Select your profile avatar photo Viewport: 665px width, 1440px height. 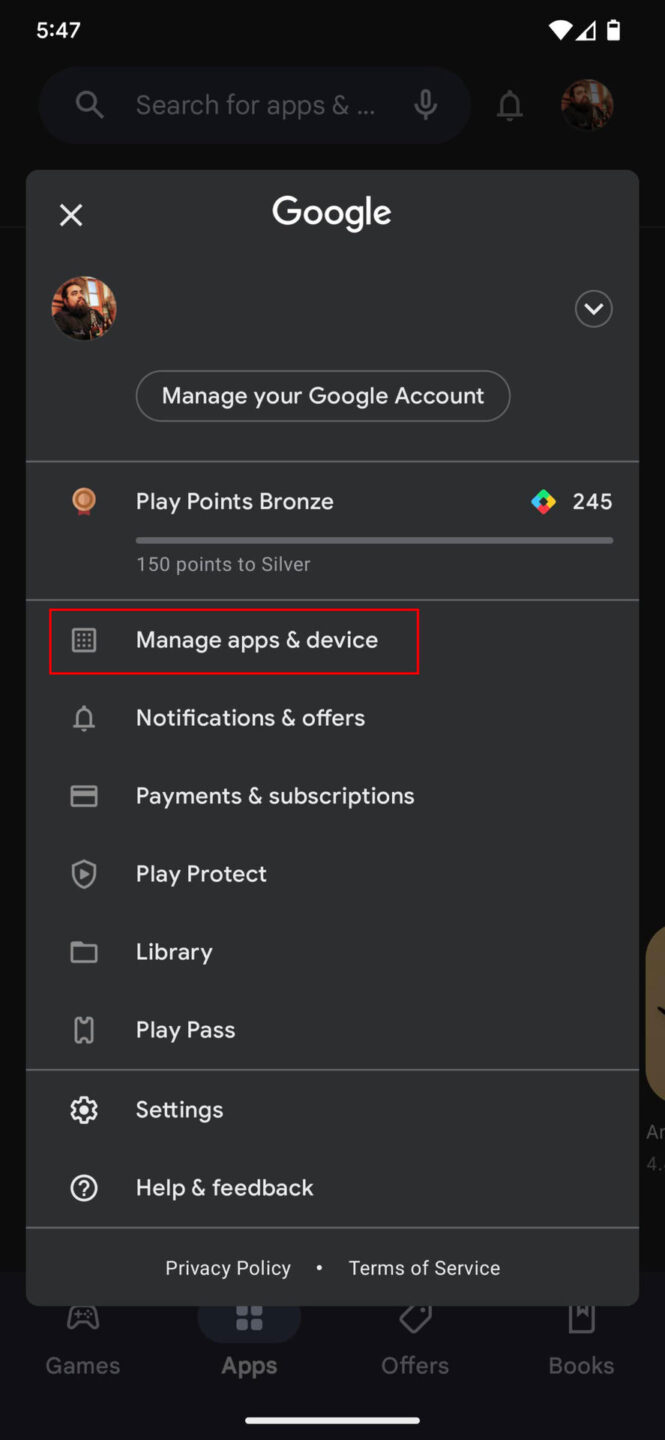(x=84, y=308)
